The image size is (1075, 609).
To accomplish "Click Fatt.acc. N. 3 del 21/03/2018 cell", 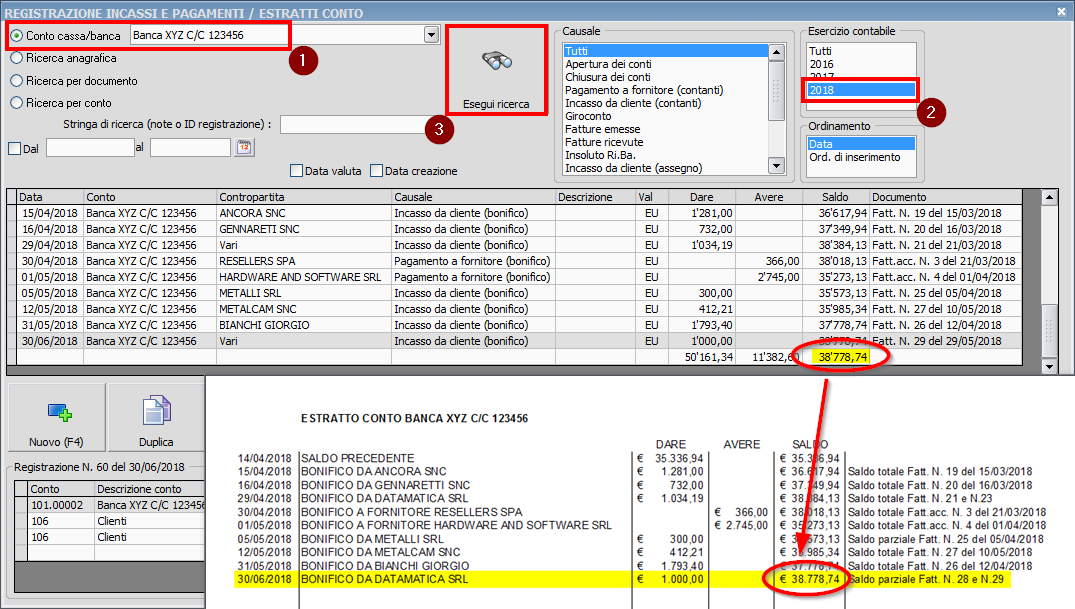I will pyautogui.click(x=944, y=261).
